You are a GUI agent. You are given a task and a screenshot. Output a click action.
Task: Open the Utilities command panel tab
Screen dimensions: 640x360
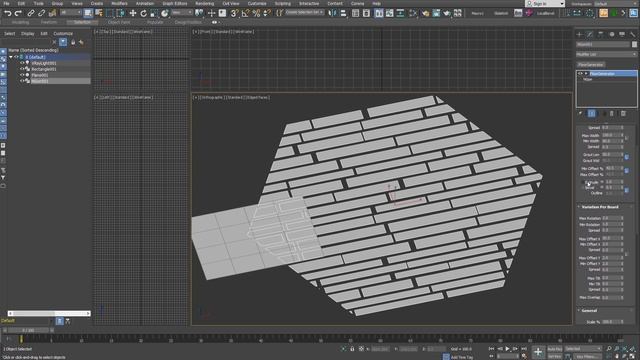point(633,34)
